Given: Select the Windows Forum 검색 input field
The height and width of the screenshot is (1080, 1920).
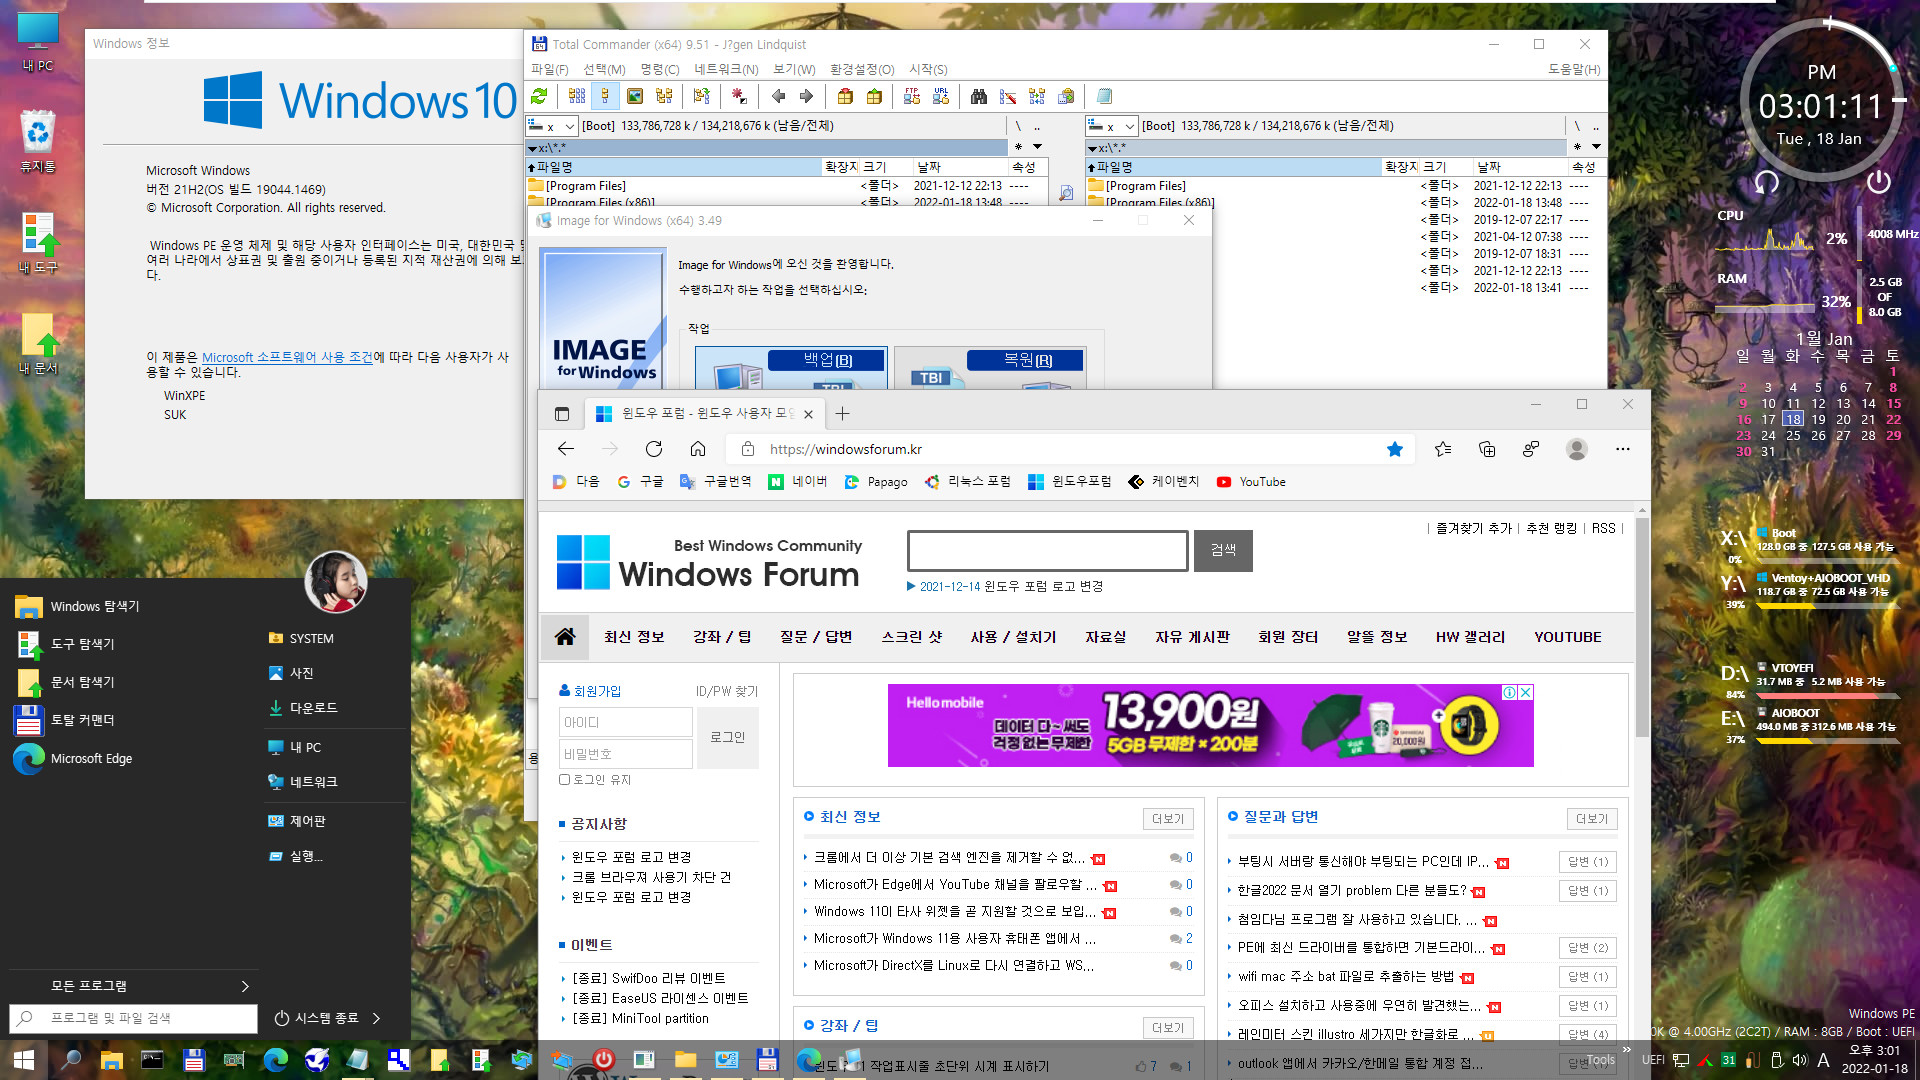Looking at the screenshot, I should (x=1047, y=550).
